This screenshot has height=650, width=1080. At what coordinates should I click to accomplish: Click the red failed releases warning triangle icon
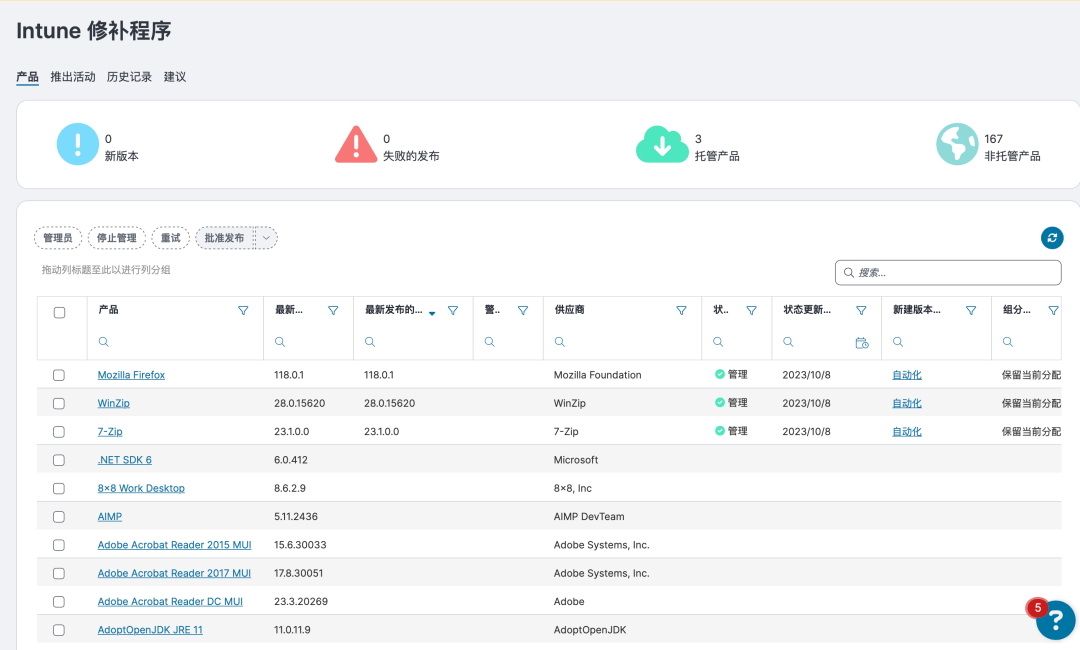357,143
